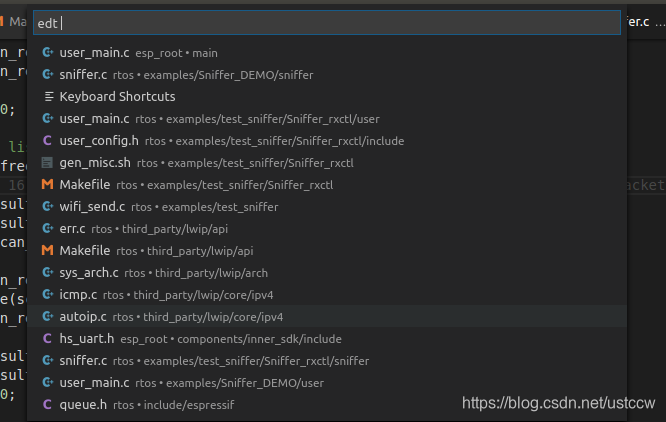Click the quick open search input field
The image size is (666, 422).
(x=327, y=23)
